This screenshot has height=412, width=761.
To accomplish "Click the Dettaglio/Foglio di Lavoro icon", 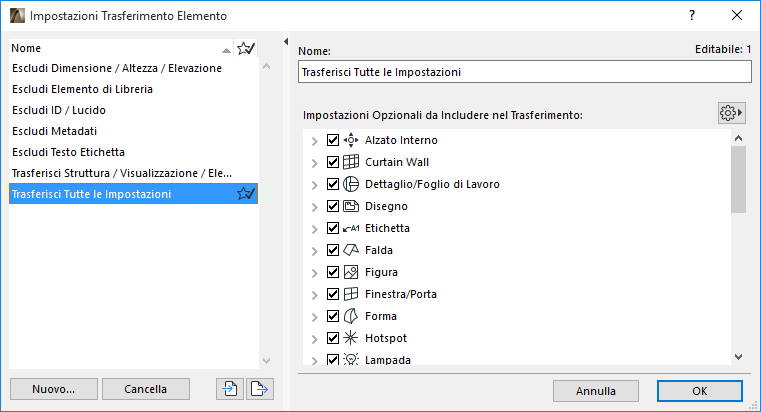I will 351,184.
